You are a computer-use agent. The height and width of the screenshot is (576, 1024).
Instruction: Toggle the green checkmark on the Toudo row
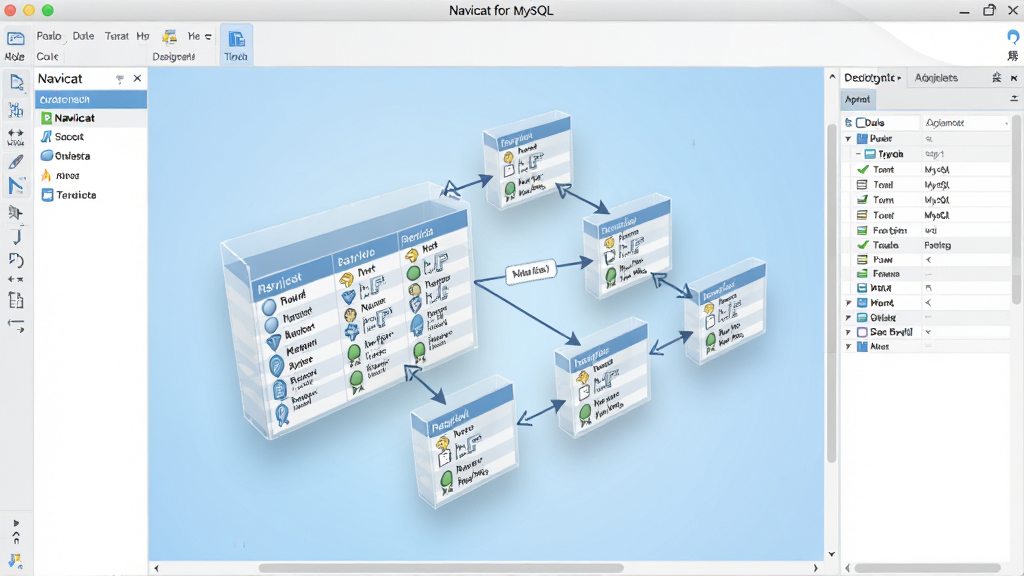(863, 245)
